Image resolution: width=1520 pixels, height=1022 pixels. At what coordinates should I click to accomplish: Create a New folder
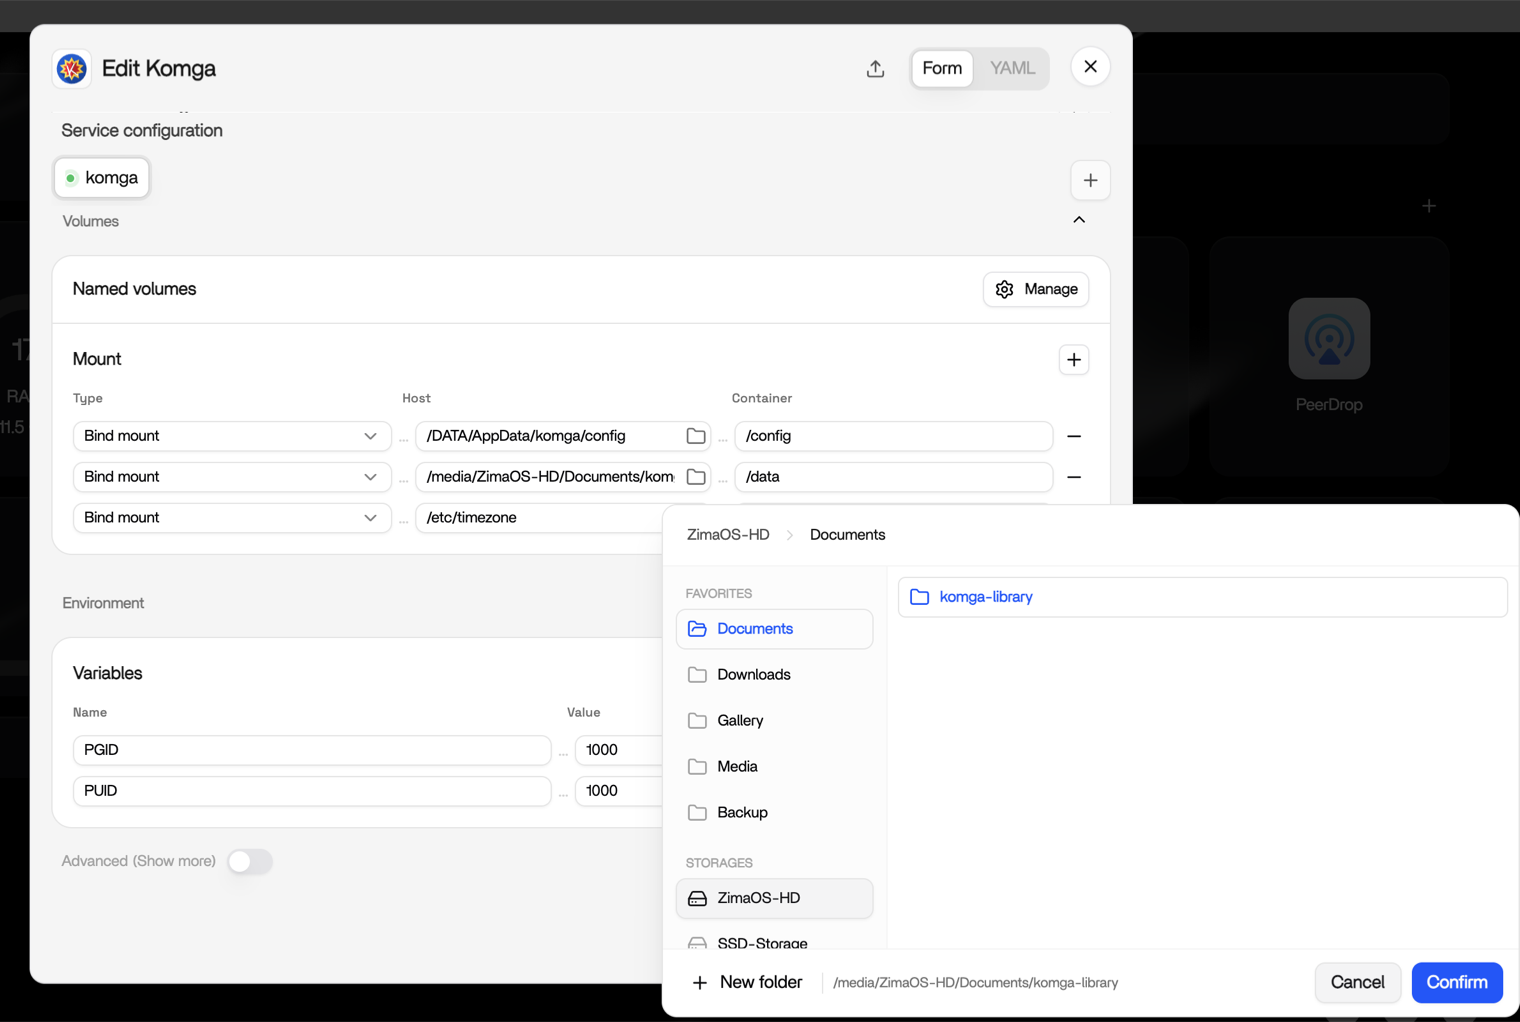pos(747,983)
